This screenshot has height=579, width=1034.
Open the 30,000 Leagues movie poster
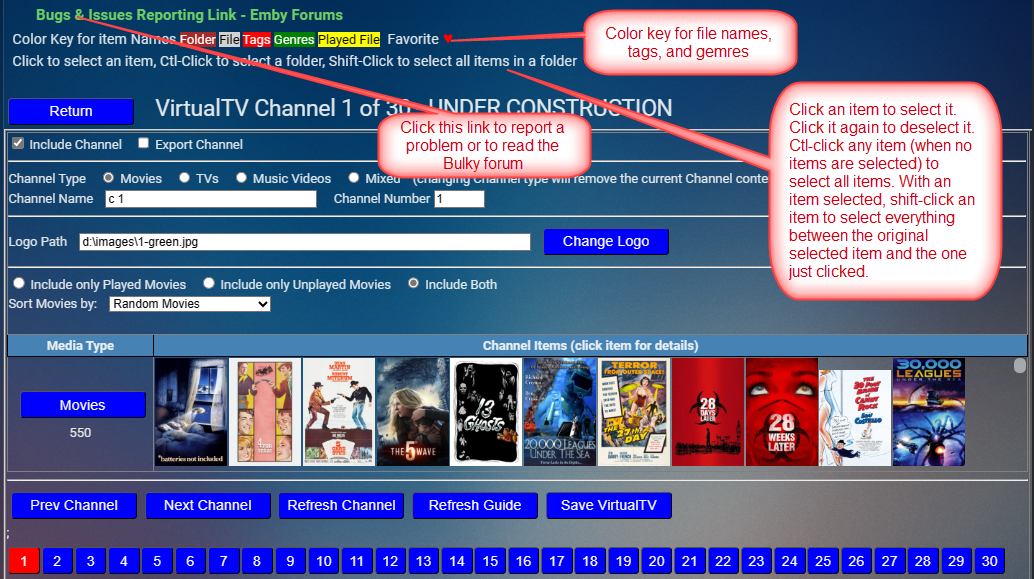pyautogui.click(x=928, y=412)
